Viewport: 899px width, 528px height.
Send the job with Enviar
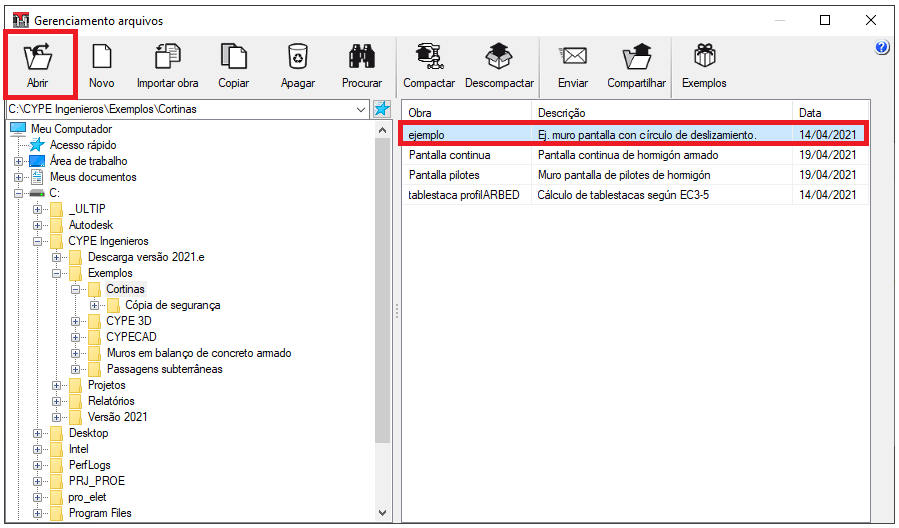pos(573,65)
